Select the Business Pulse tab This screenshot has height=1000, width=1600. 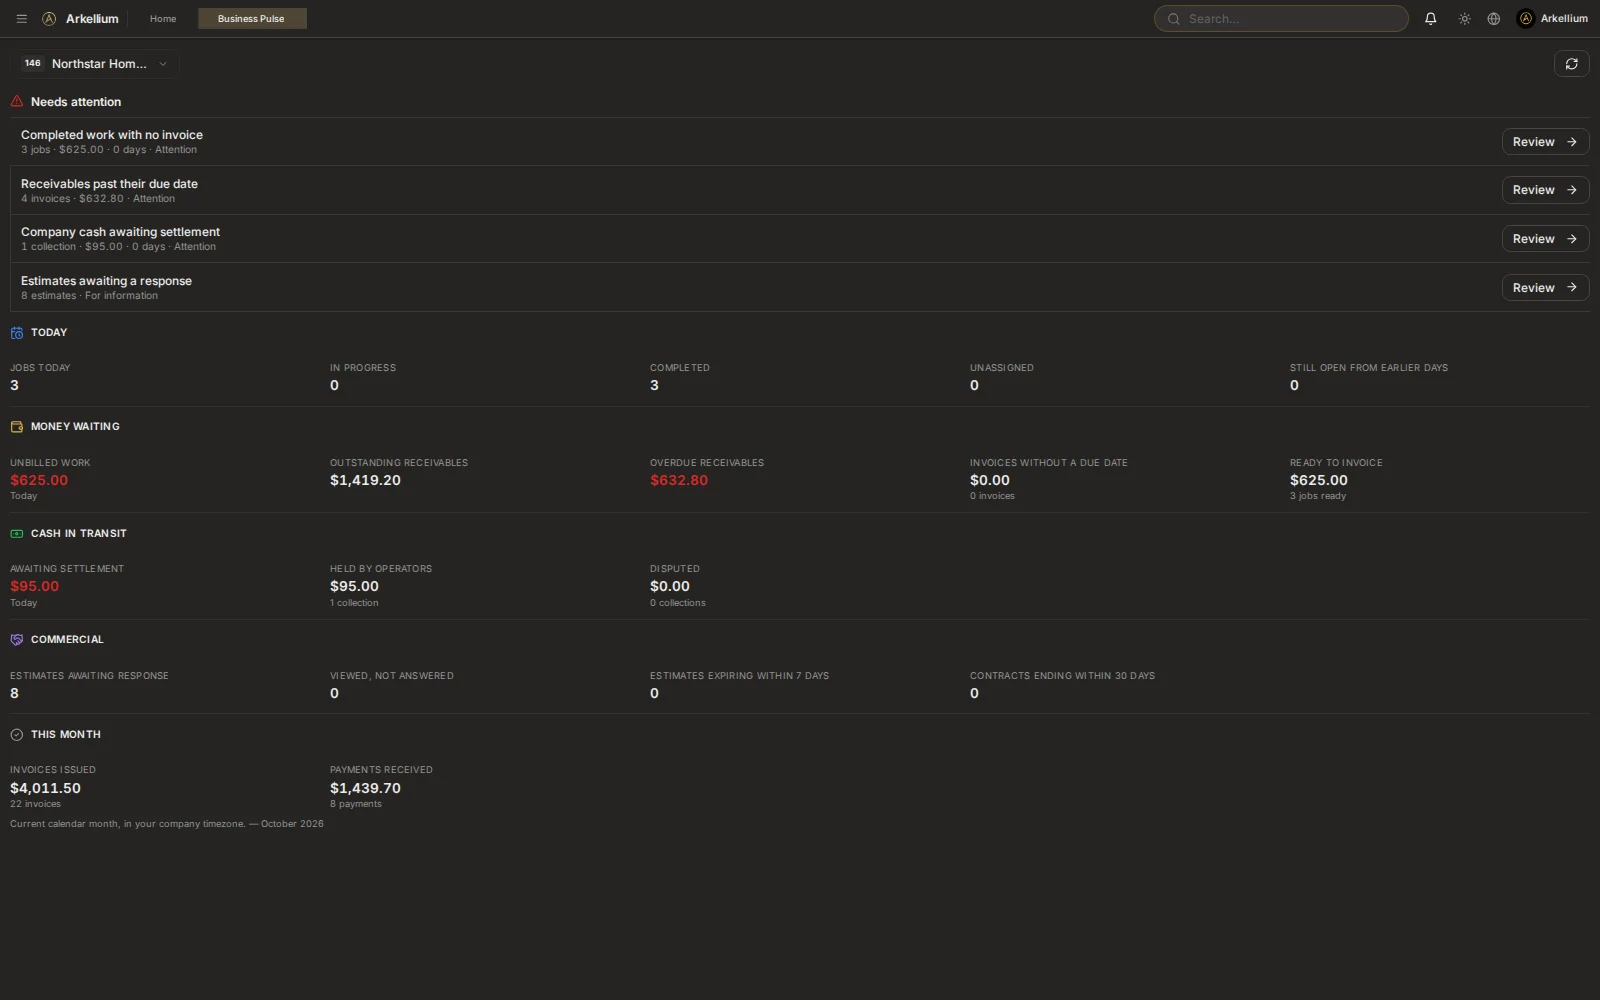coord(252,19)
